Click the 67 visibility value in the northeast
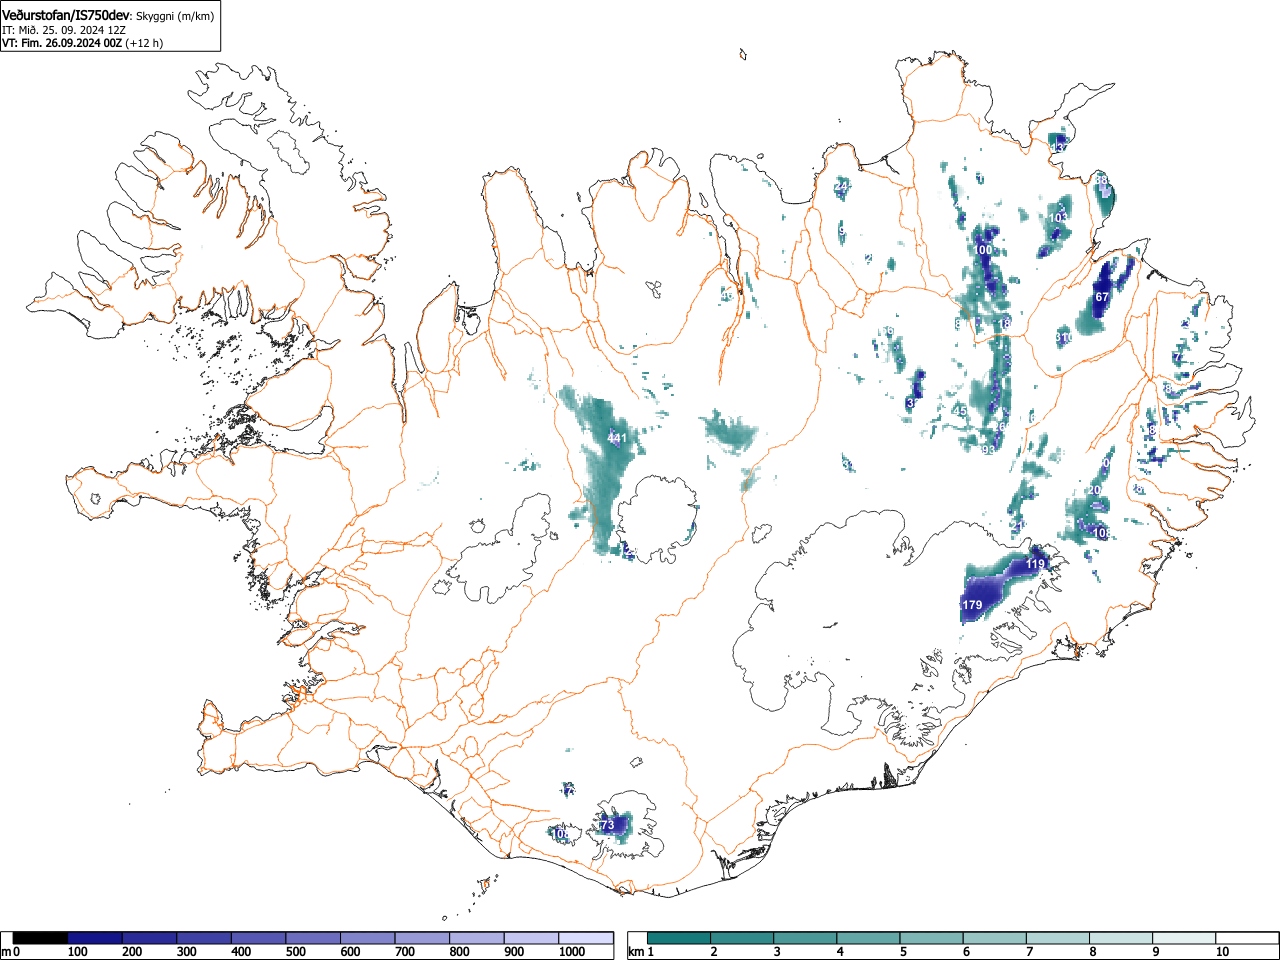The image size is (1280, 960). (x=1102, y=297)
